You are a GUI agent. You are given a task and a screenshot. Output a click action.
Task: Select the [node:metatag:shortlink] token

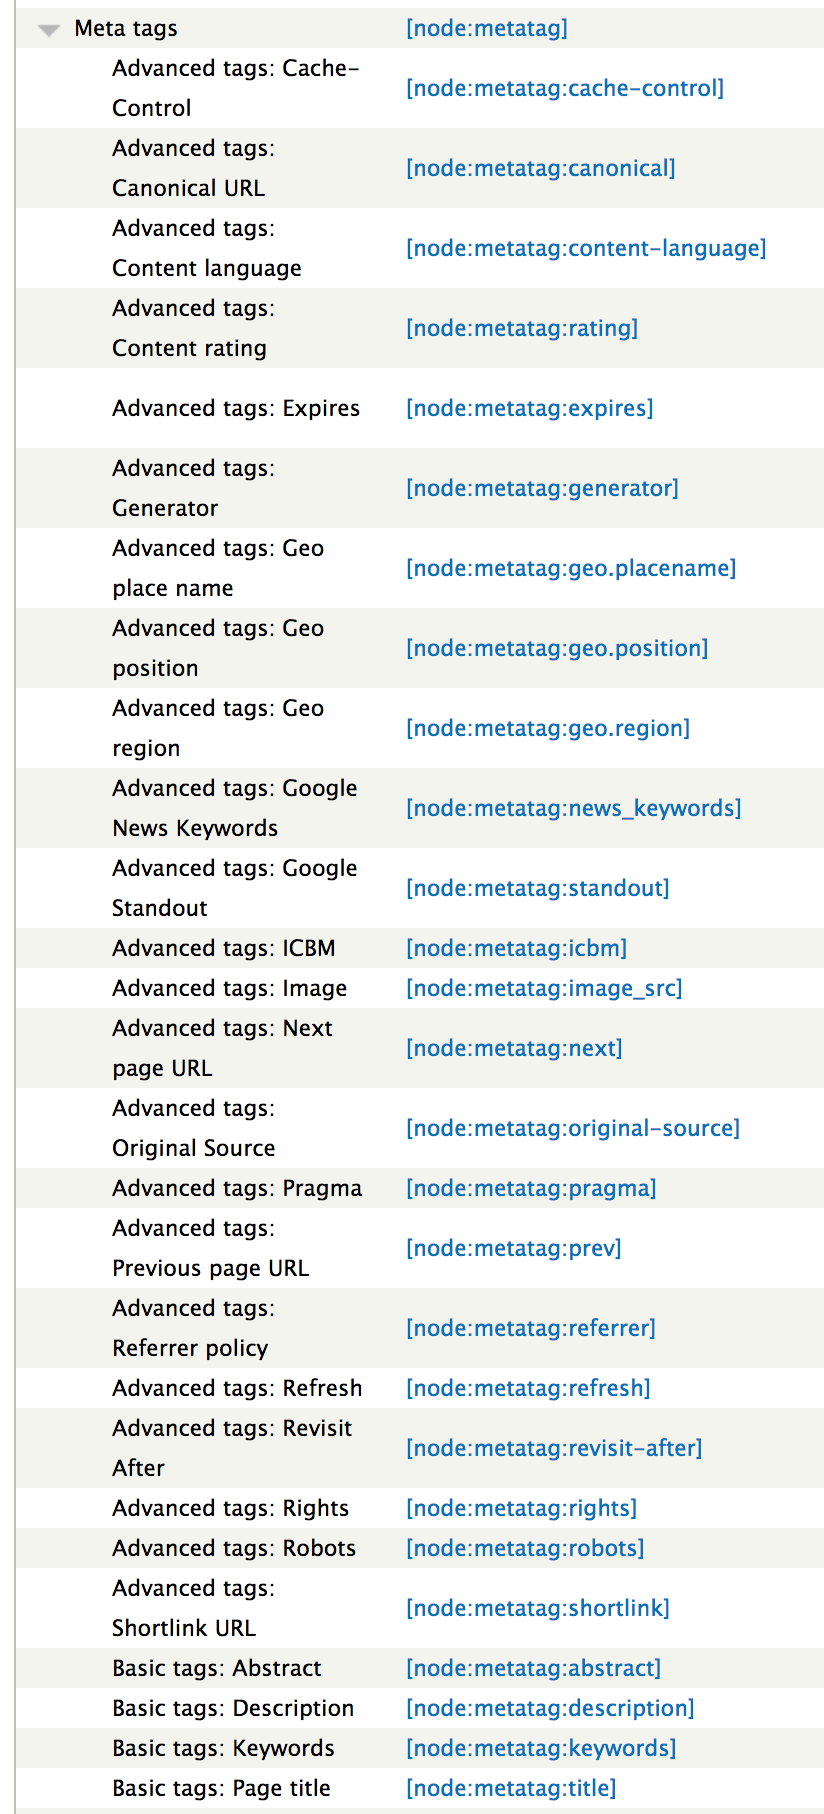(x=538, y=1608)
